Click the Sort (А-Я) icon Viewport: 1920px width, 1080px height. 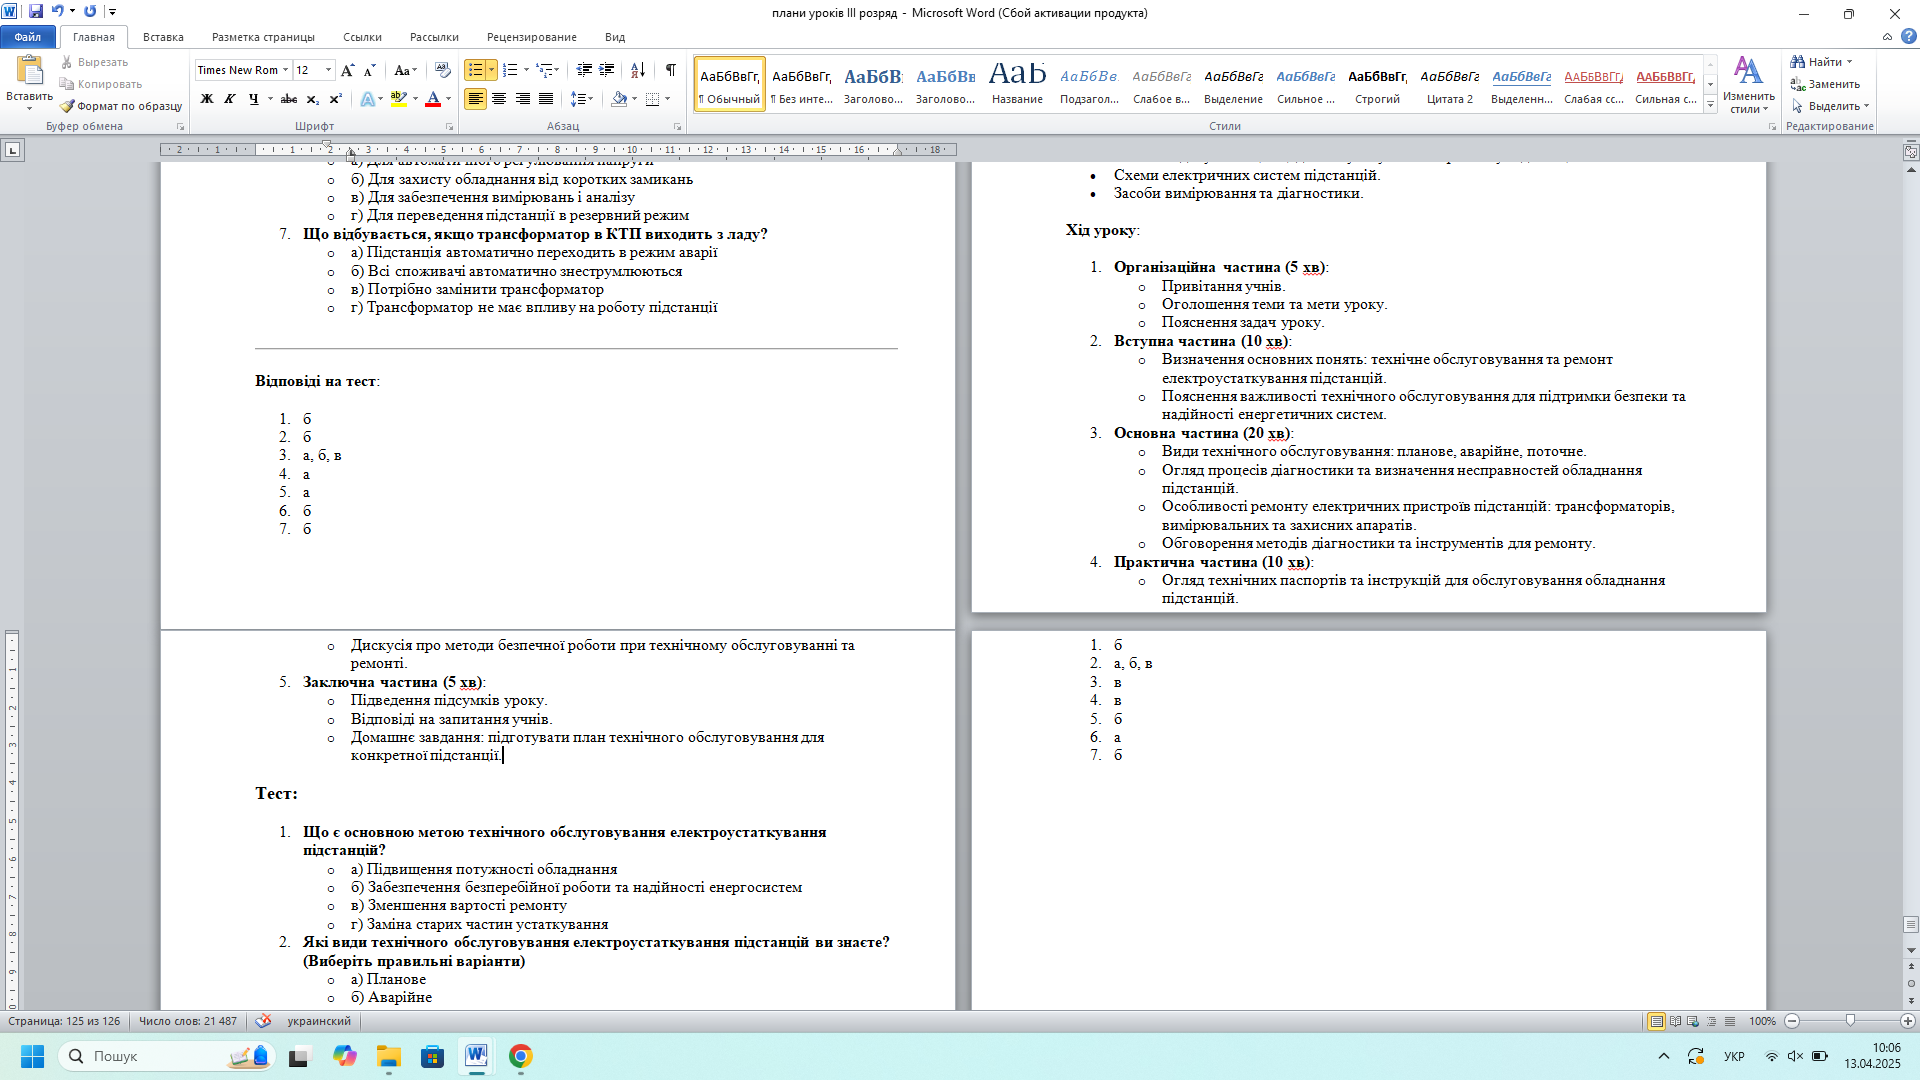pyautogui.click(x=638, y=70)
